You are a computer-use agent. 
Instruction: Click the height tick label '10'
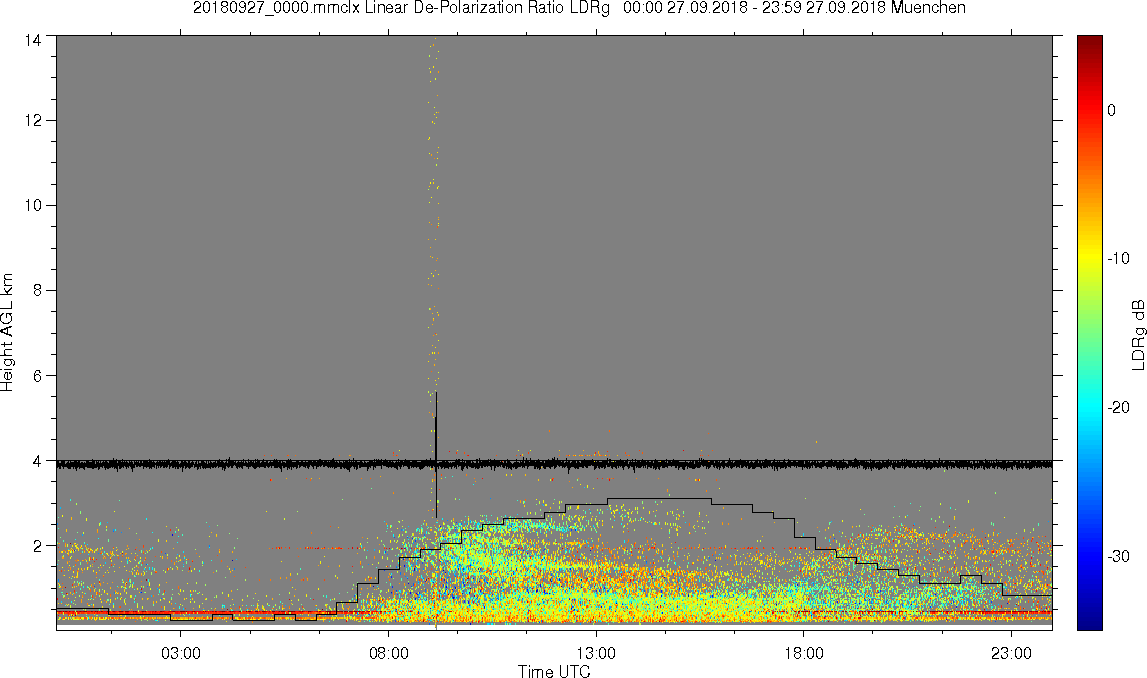[33, 206]
